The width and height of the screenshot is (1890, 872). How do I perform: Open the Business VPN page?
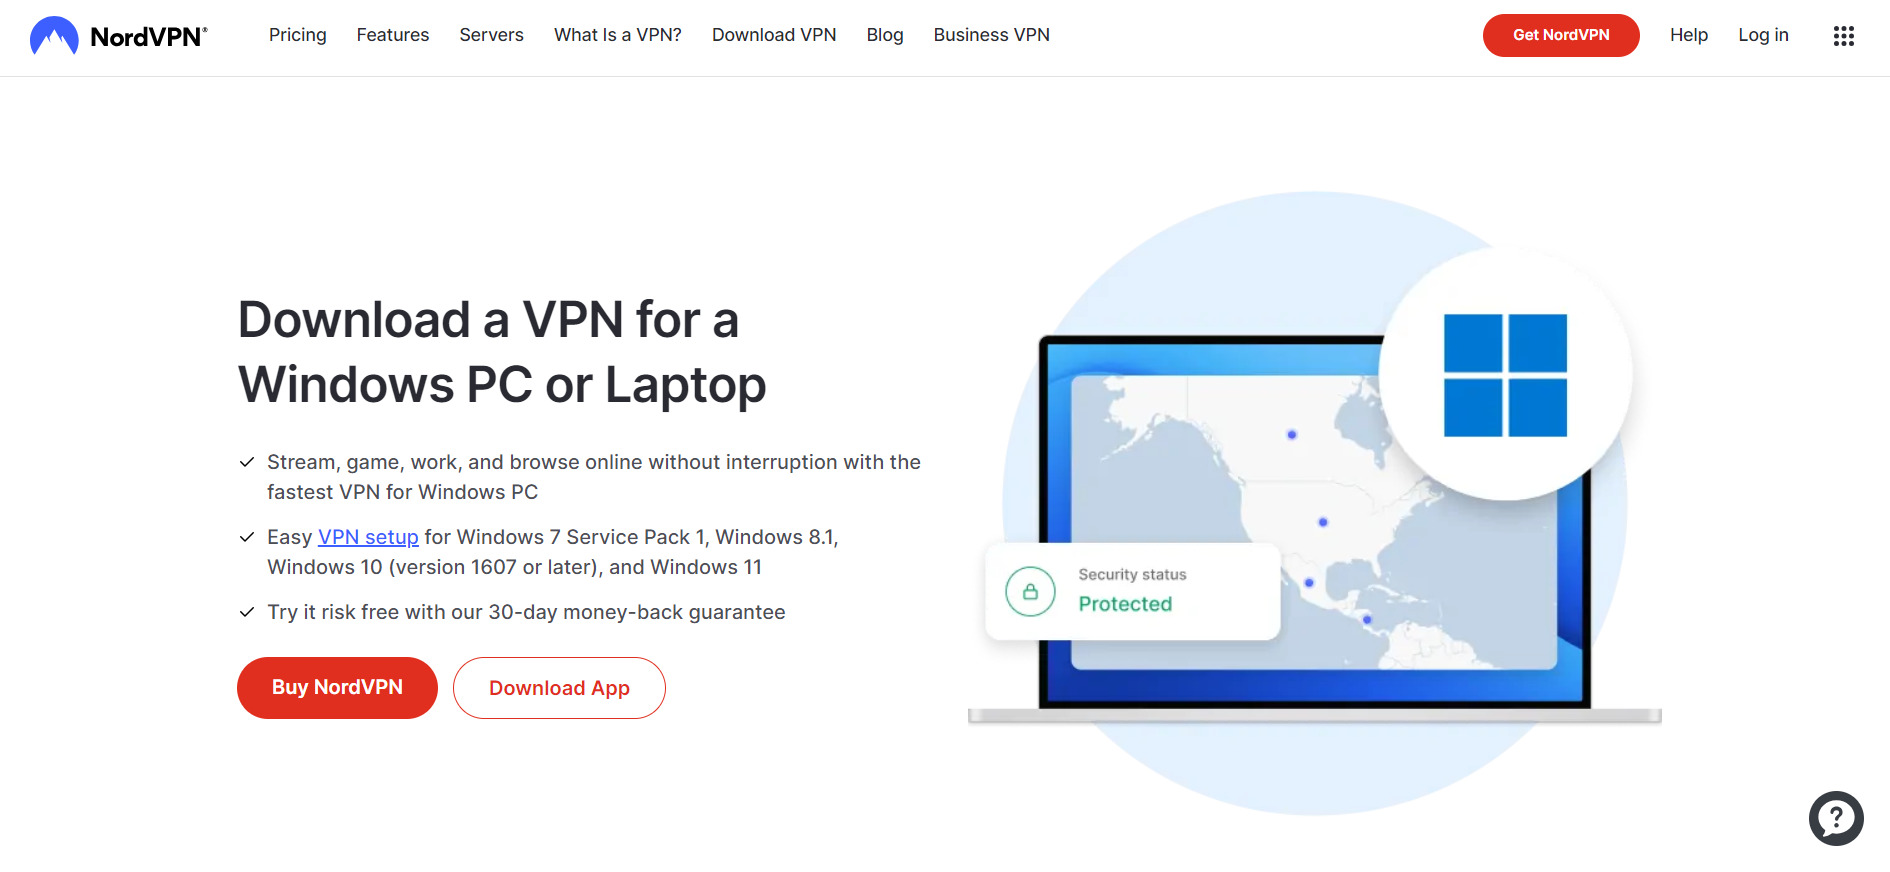992,35
